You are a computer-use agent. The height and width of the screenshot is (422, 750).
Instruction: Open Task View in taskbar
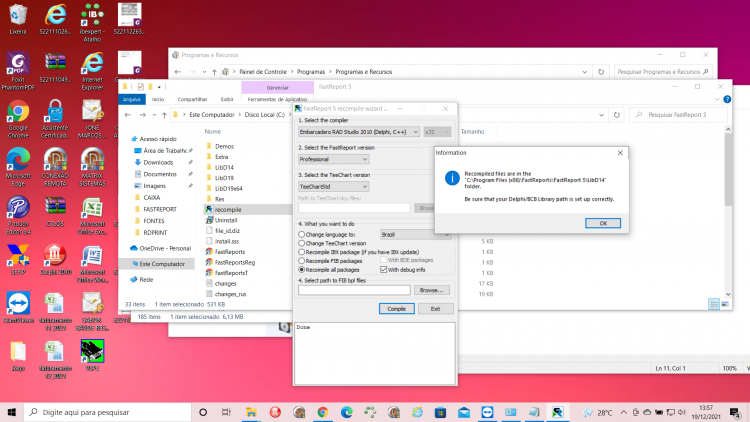[x=226, y=412]
